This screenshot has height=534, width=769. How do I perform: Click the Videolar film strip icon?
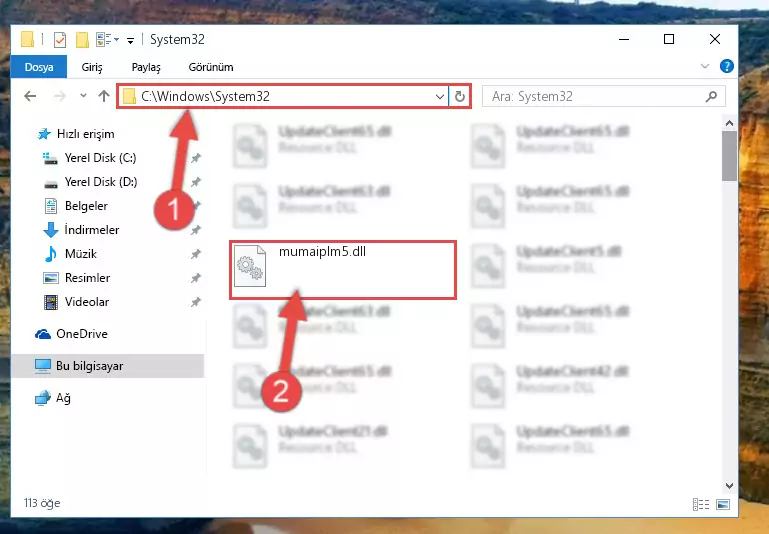coord(51,302)
